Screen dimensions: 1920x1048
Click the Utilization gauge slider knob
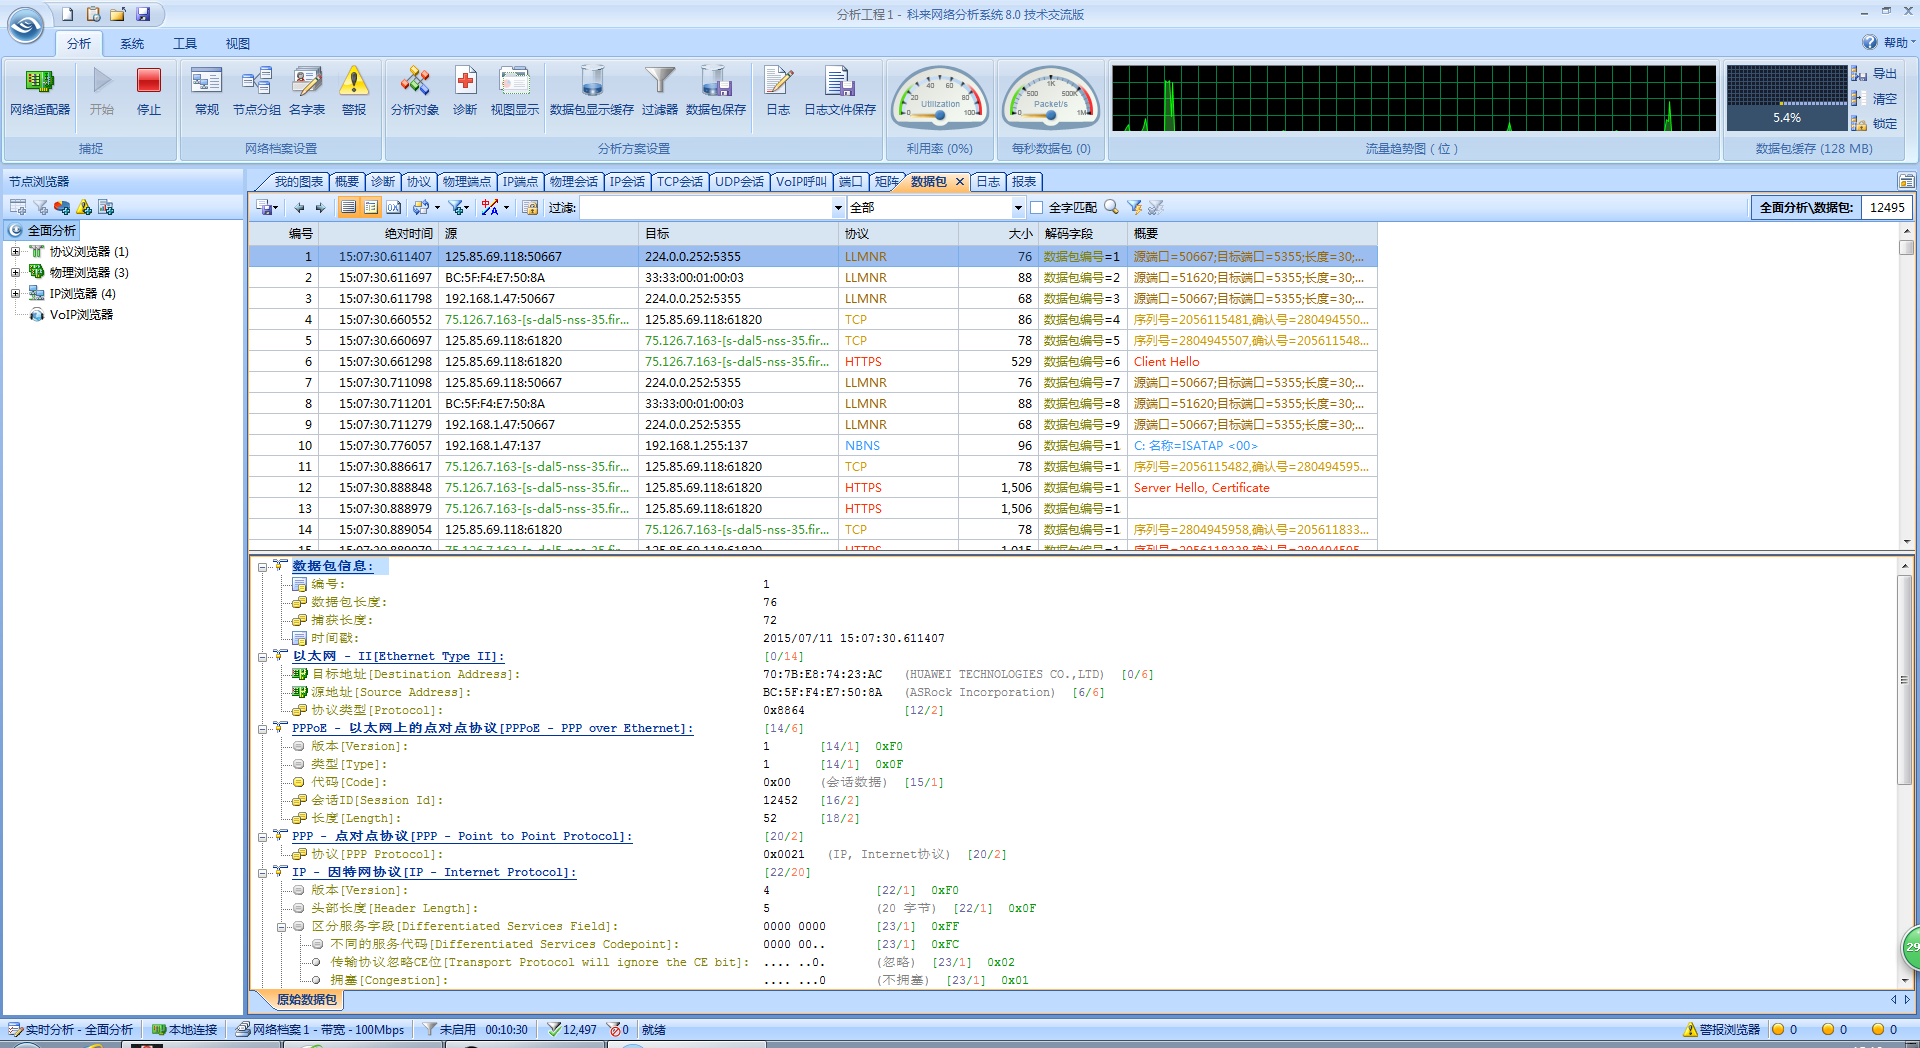tap(940, 116)
